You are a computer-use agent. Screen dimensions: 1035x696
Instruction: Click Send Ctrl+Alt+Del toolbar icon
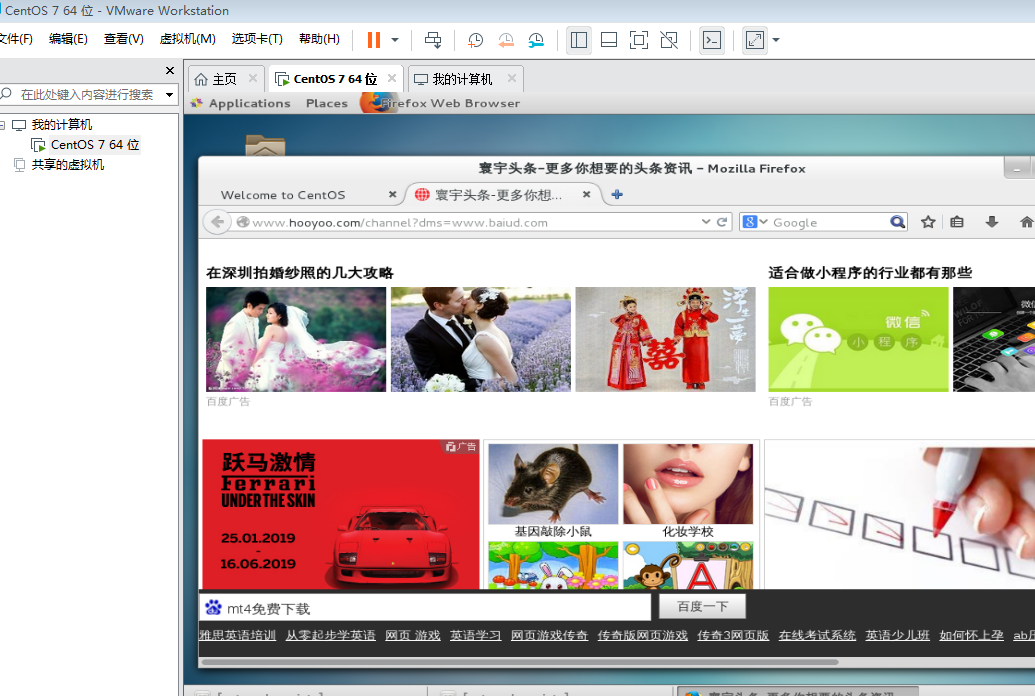tap(433, 40)
